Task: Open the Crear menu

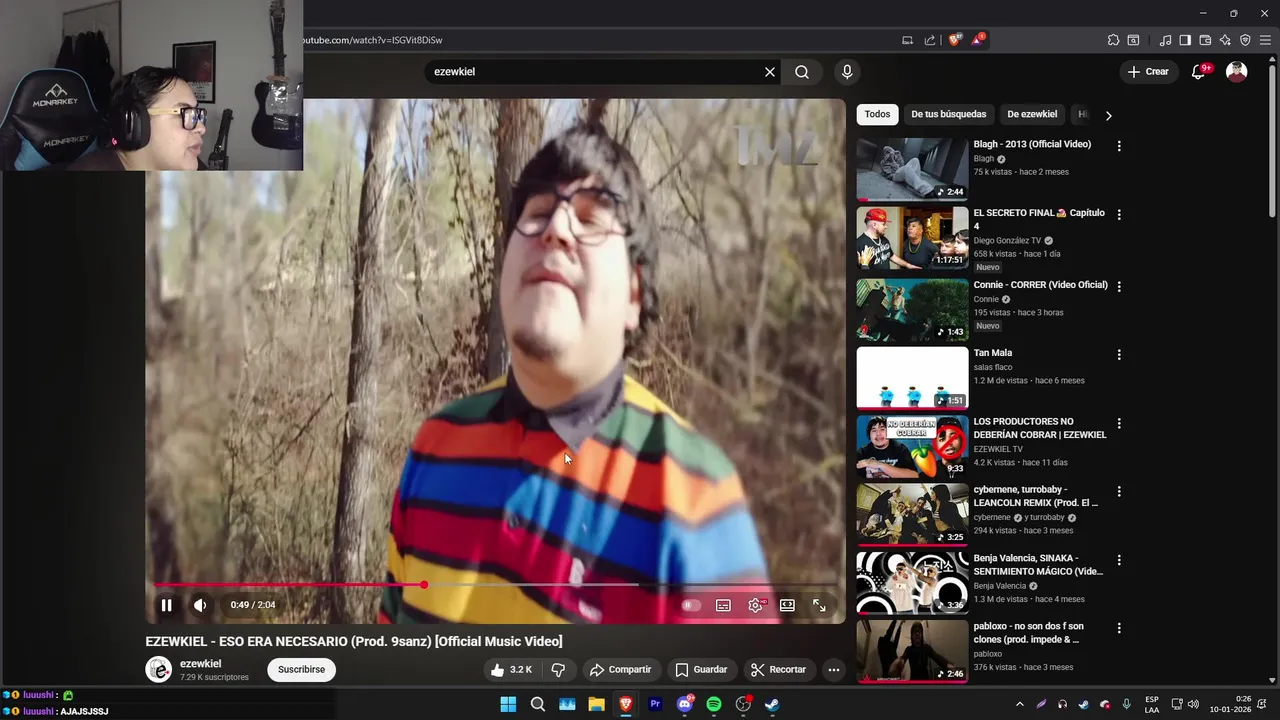Action: click(1148, 72)
